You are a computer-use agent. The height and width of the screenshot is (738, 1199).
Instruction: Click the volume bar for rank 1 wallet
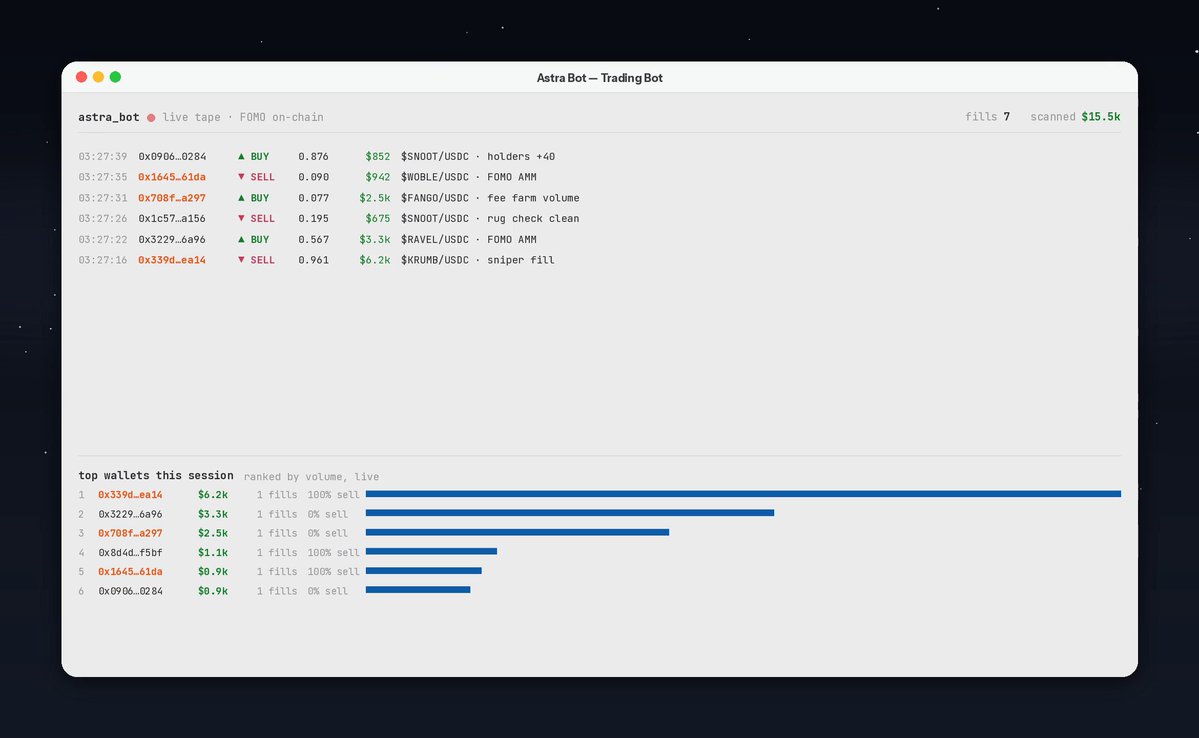[x=743, y=494]
